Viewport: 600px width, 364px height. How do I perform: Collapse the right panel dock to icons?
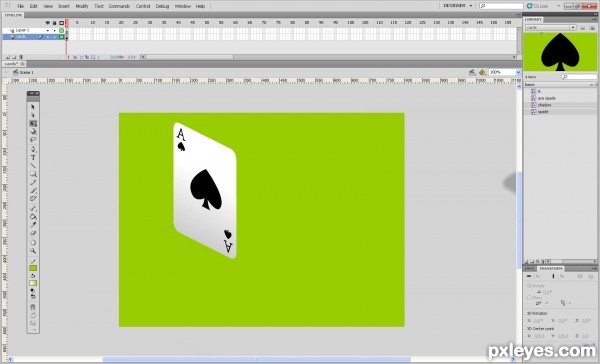[595, 15]
